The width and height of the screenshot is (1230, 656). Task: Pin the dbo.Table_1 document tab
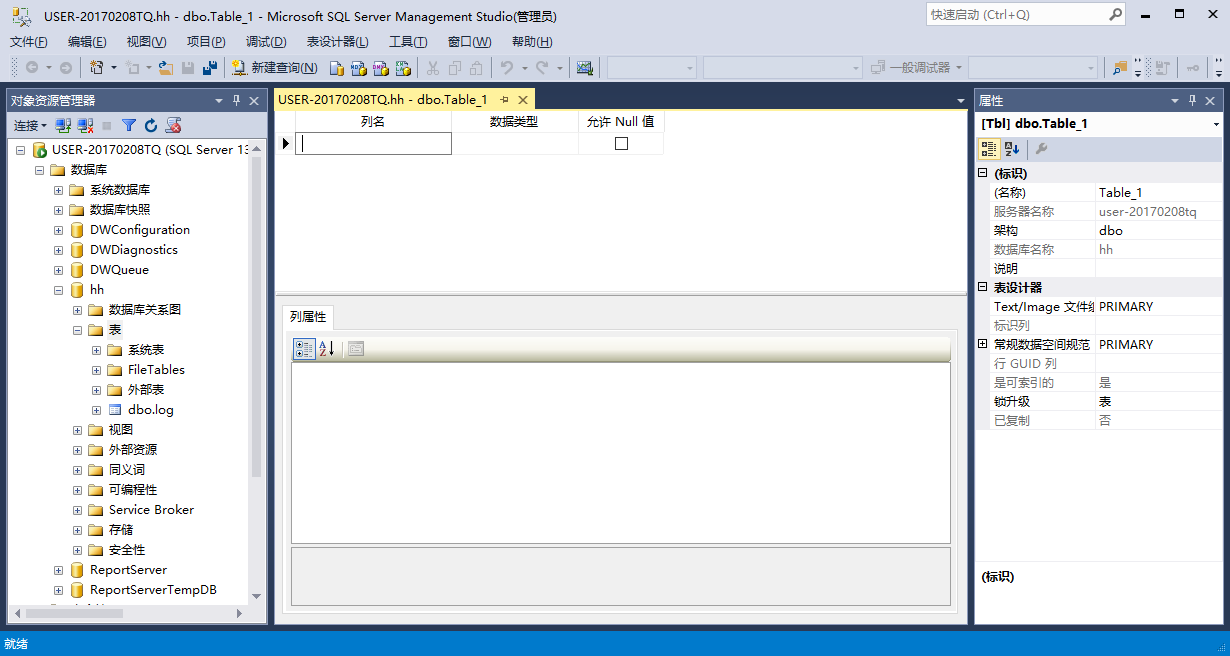504,100
